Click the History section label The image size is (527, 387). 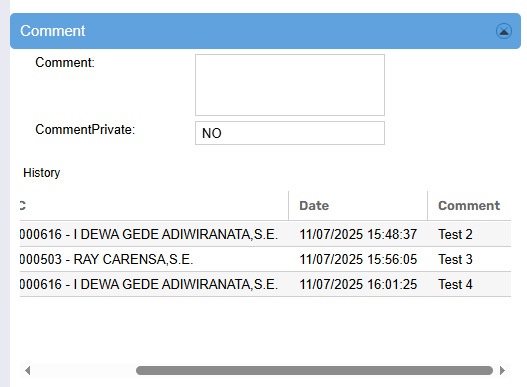pos(42,173)
